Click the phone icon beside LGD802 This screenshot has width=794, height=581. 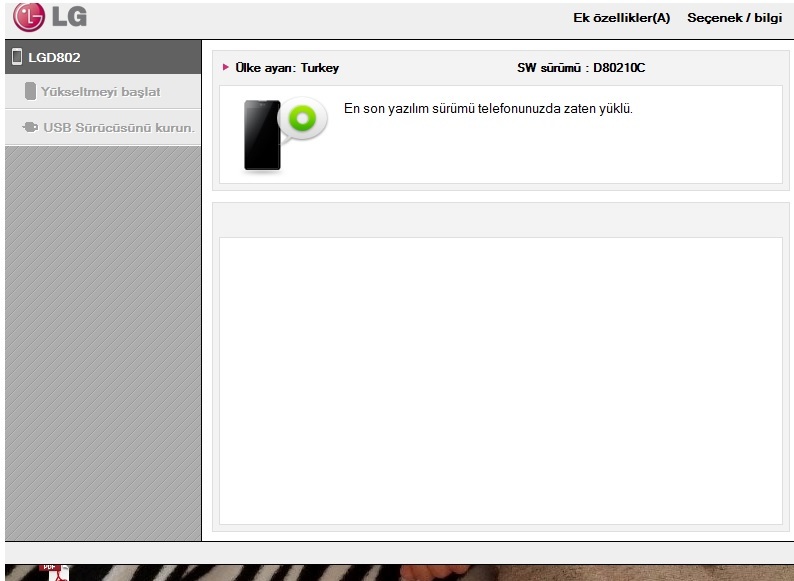pyautogui.click(x=17, y=57)
